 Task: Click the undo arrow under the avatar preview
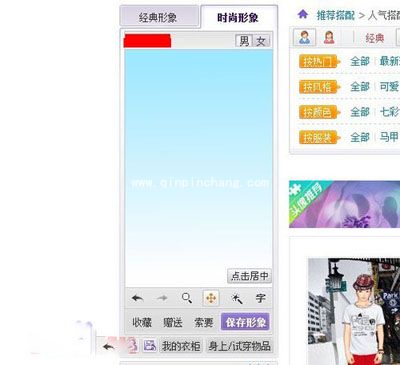coord(137,298)
